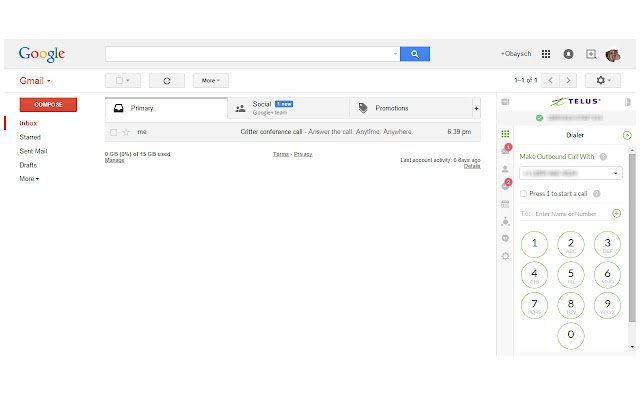Open the Google apps grid
The image size is (640, 400).
546,54
